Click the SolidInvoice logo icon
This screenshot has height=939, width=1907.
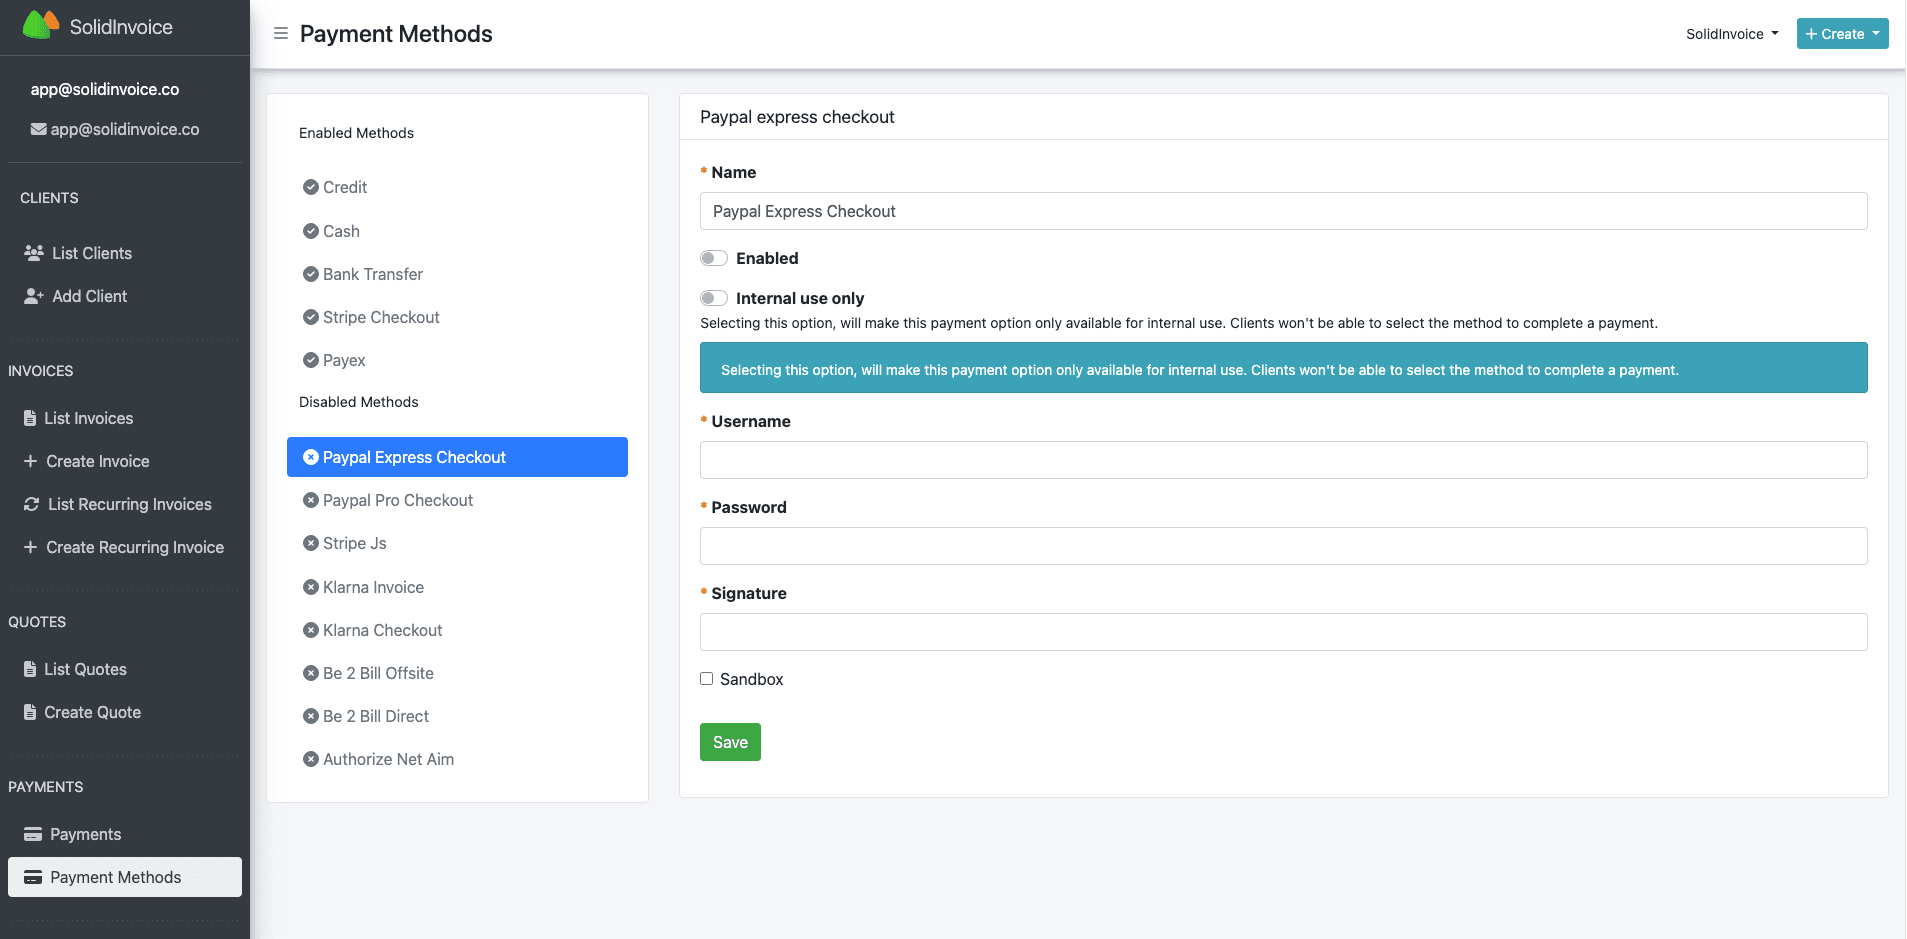pos(41,26)
